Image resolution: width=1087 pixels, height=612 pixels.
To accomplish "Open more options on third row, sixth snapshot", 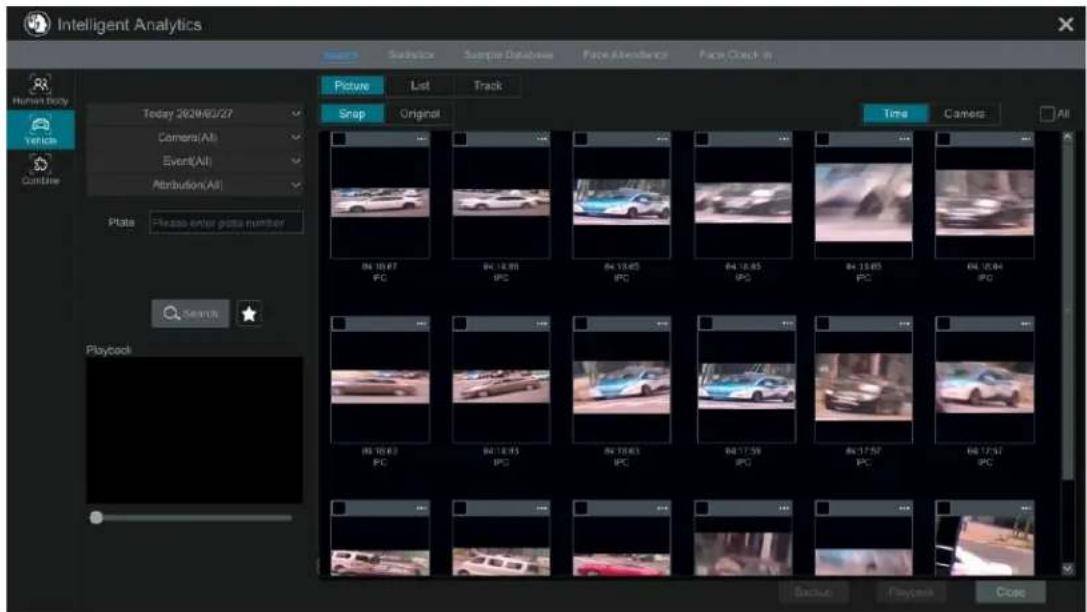I will pos(1025,509).
